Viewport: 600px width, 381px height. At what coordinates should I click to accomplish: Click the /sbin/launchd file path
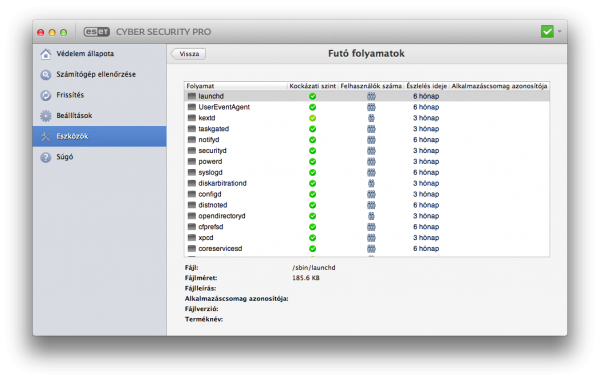[x=314, y=268]
